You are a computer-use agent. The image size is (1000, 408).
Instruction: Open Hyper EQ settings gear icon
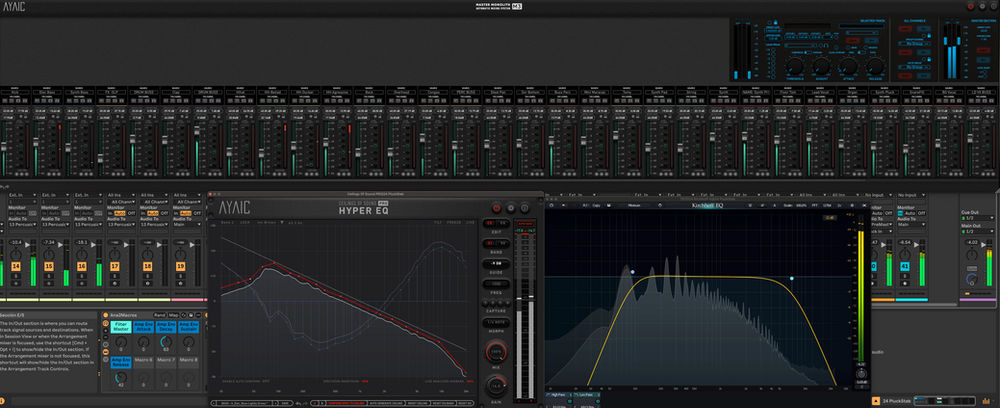(x=510, y=208)
